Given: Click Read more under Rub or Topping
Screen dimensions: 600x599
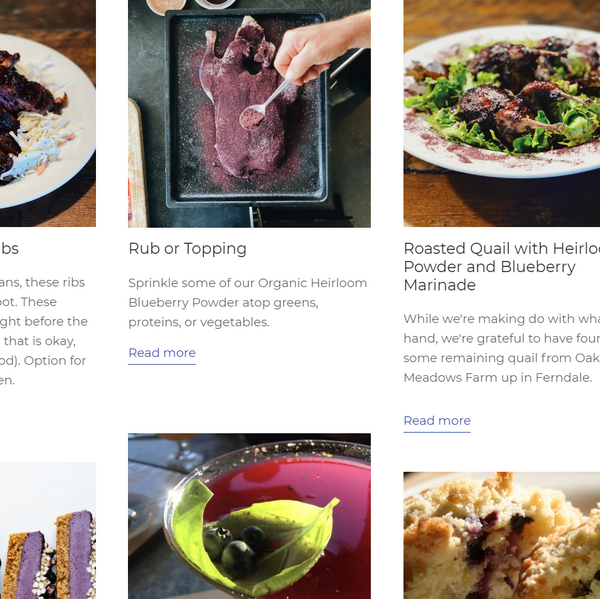Looking at the screenshot, I should [x=162, y=353].
